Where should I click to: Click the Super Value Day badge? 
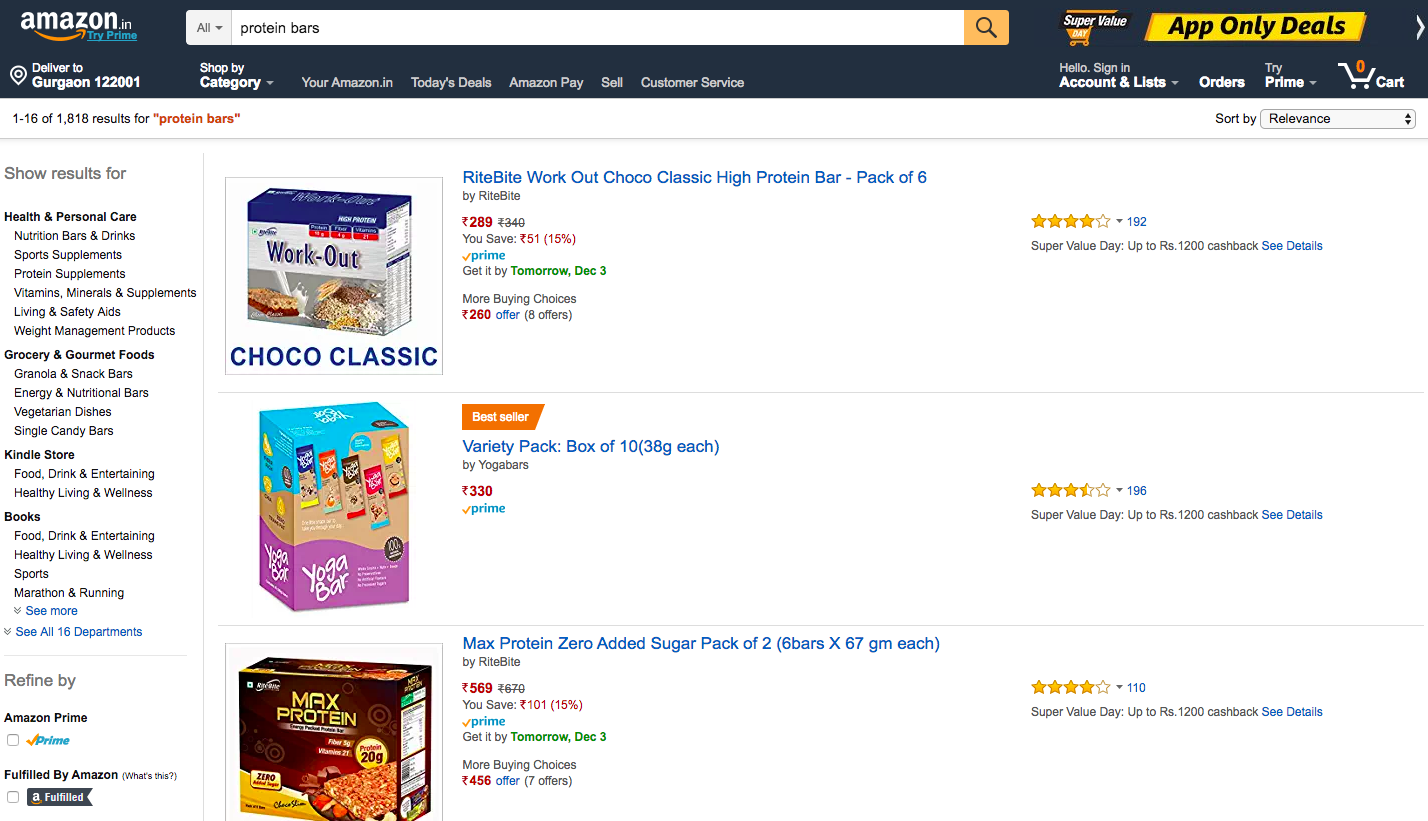point(1094,27)
